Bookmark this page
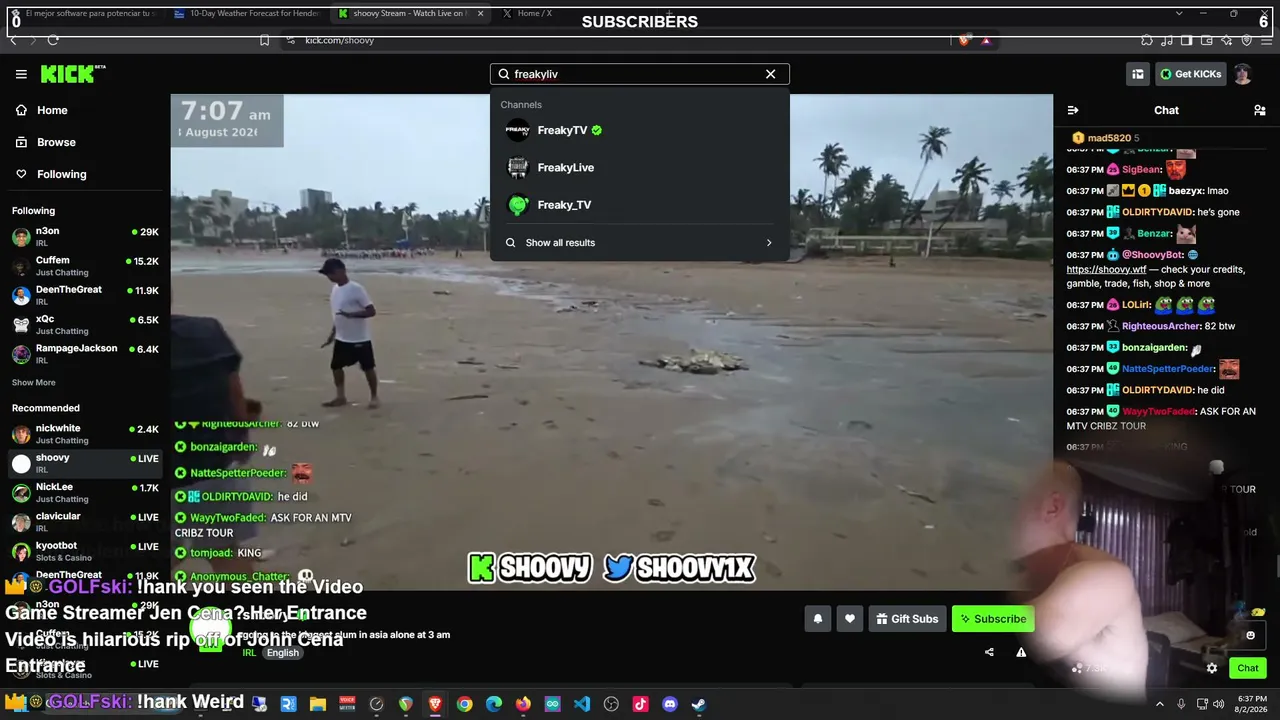The width and height of the screenshot is (1280, 720). click(264, 40)
